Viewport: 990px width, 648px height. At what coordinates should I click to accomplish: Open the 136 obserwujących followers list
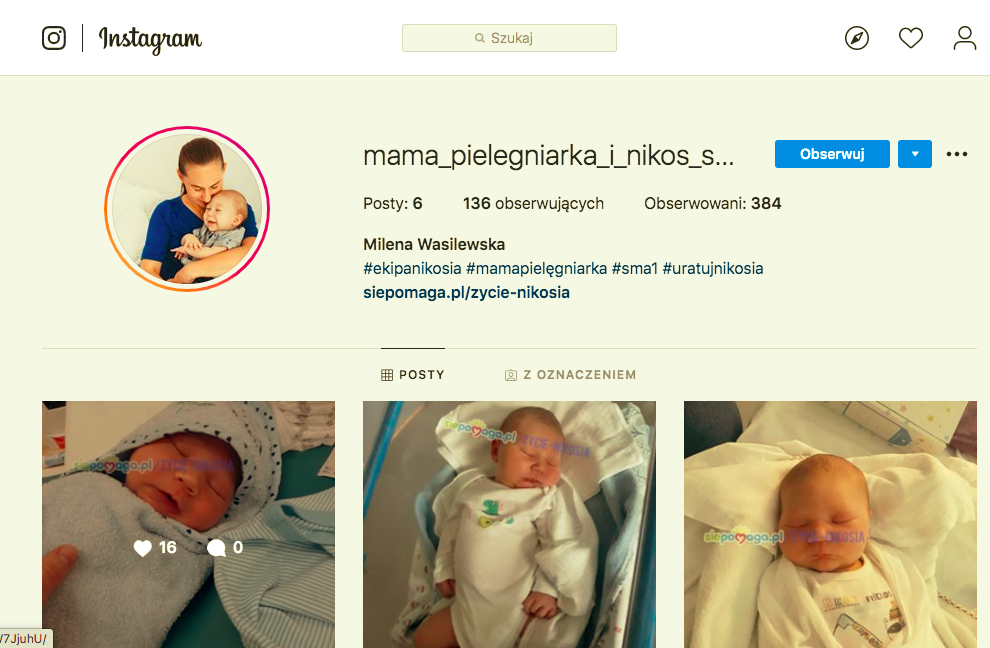(x=533, y=203)
